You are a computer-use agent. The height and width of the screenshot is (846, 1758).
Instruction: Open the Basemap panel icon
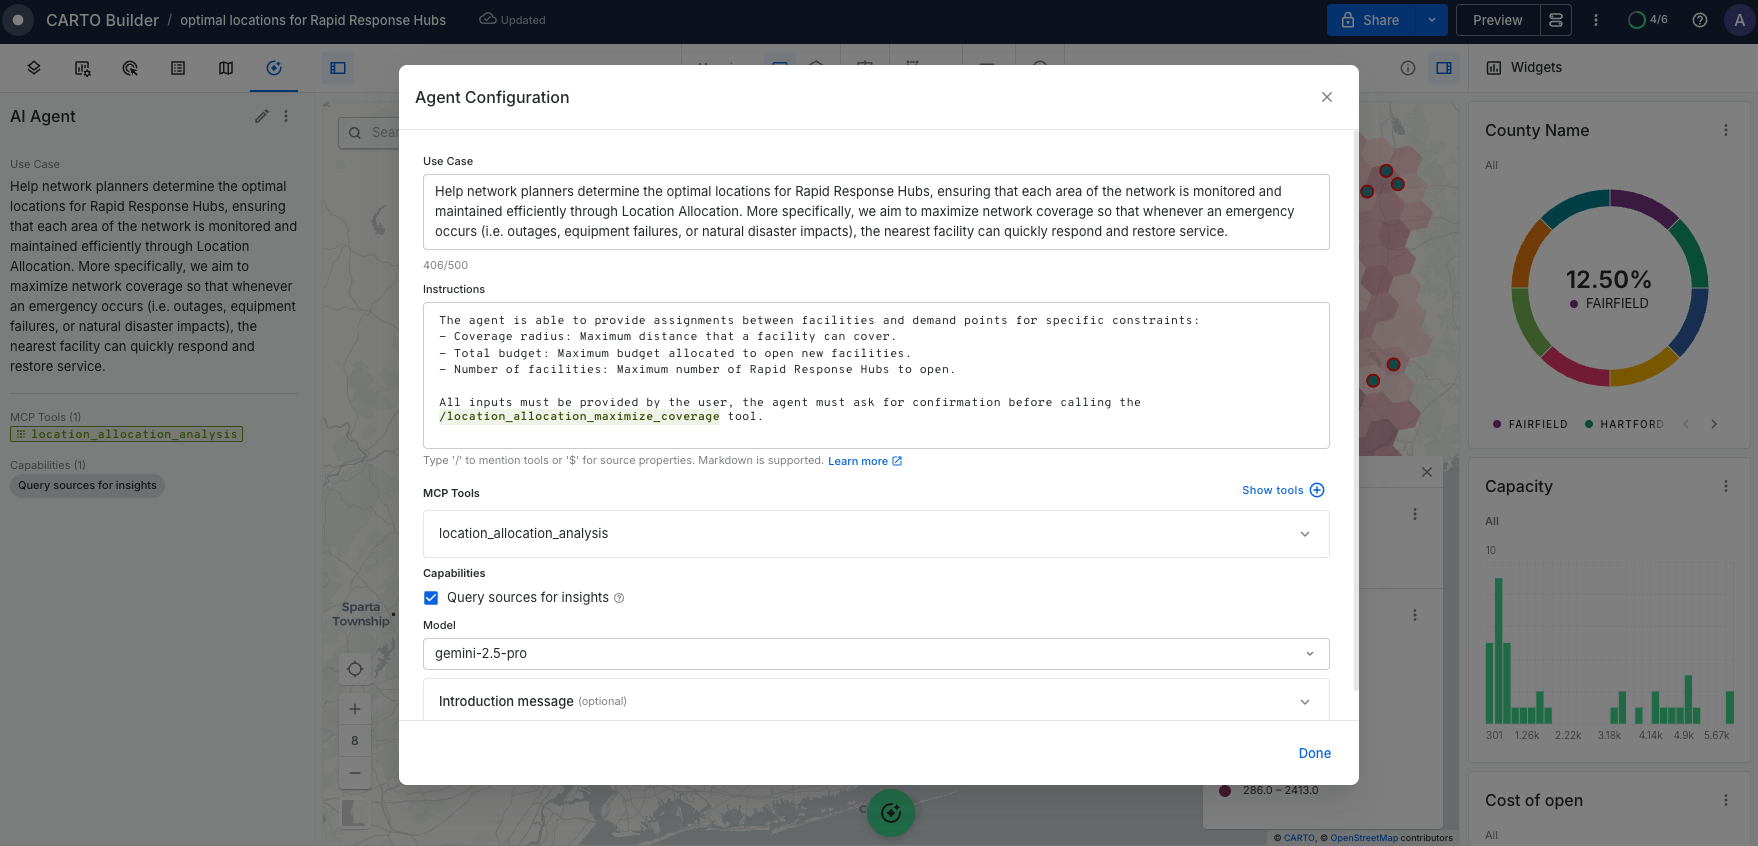pyautogui.click(x=226, y=68)
